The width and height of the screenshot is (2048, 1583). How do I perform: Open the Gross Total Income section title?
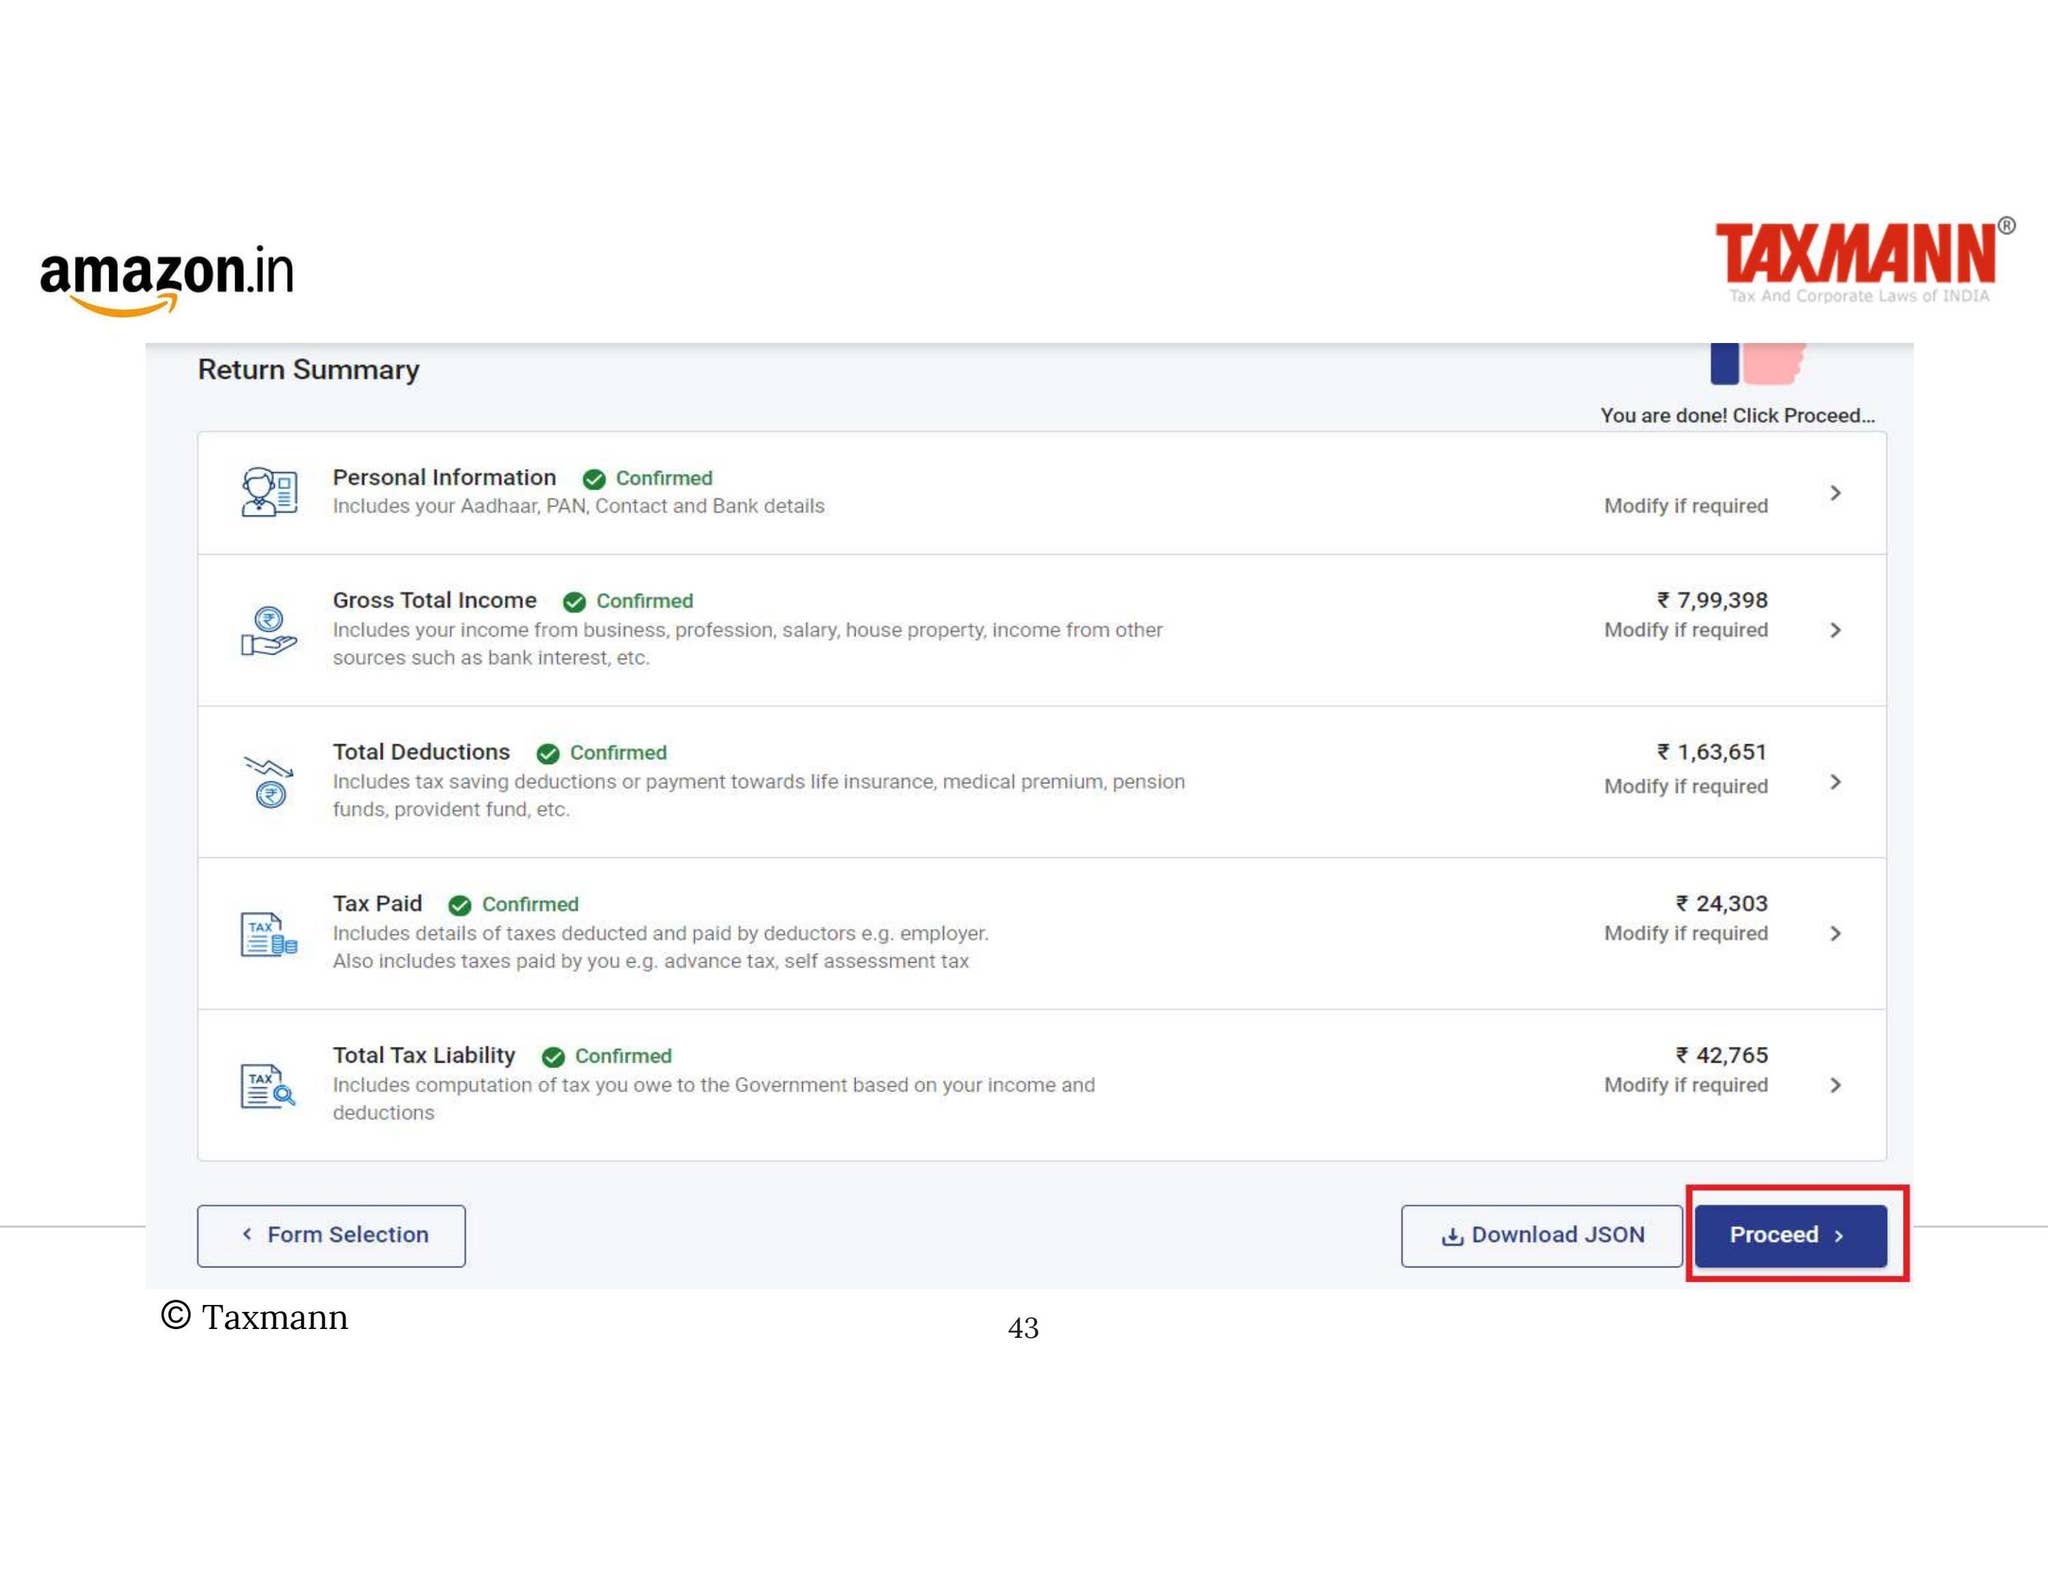point(434,600)
